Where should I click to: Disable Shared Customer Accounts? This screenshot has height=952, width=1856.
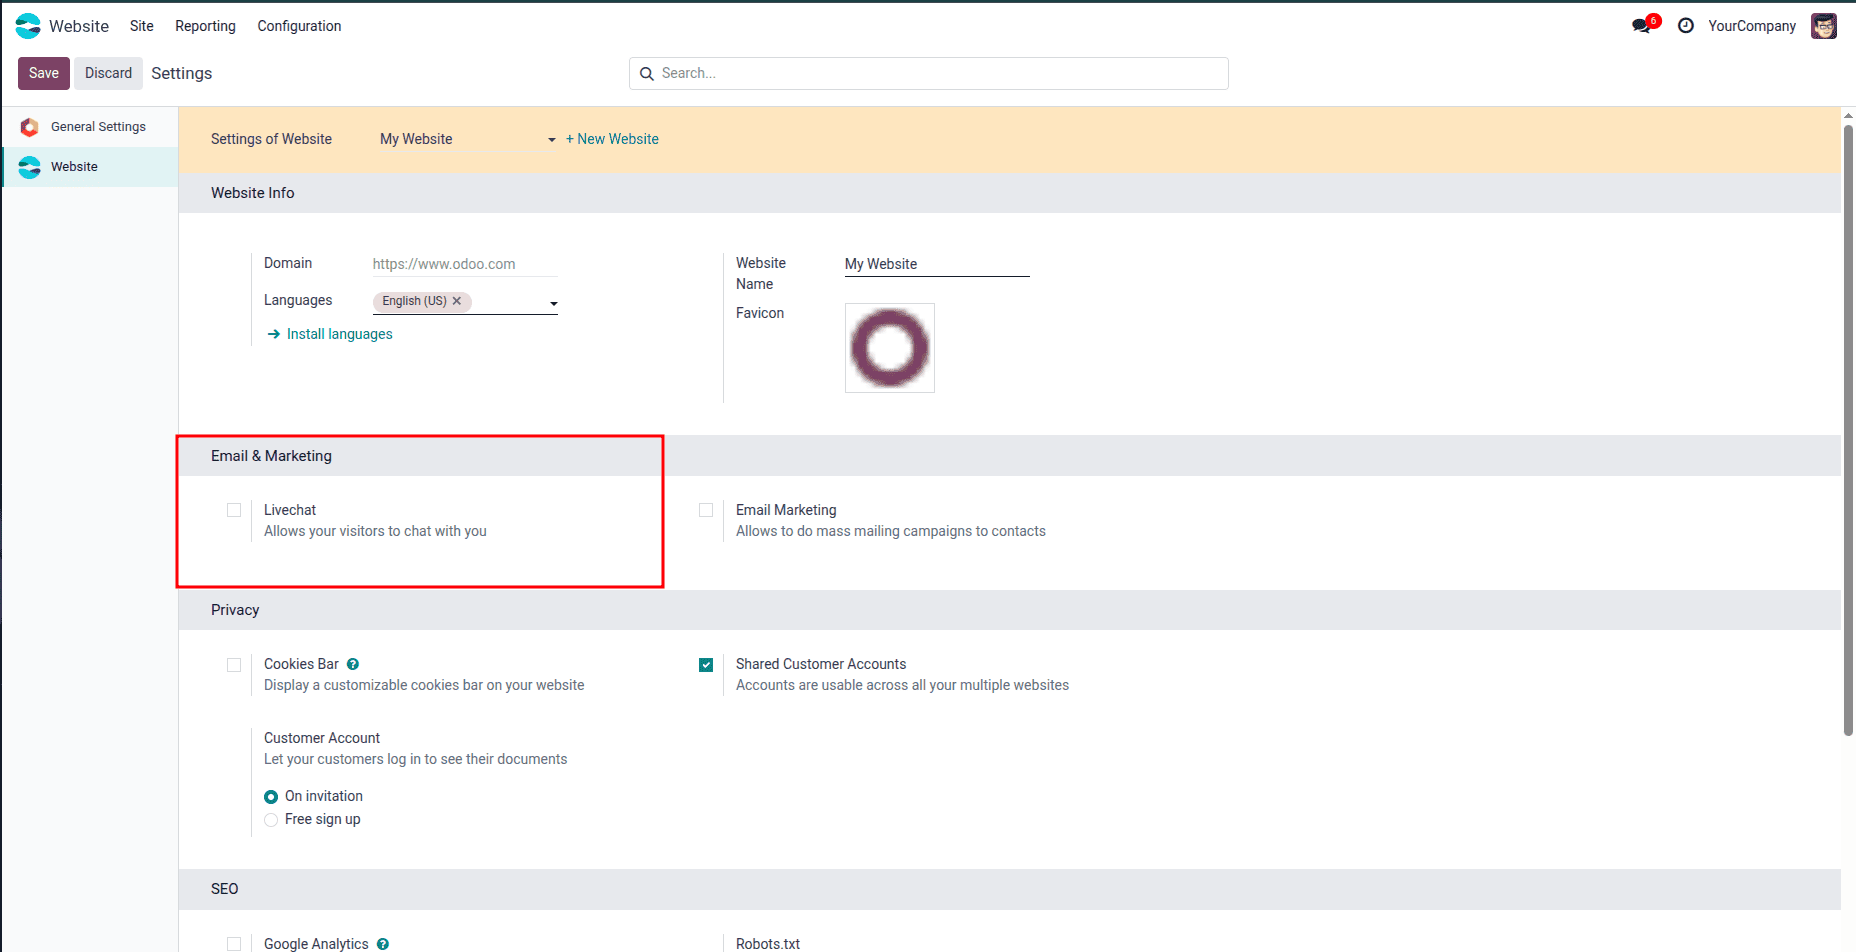(706, 664)
